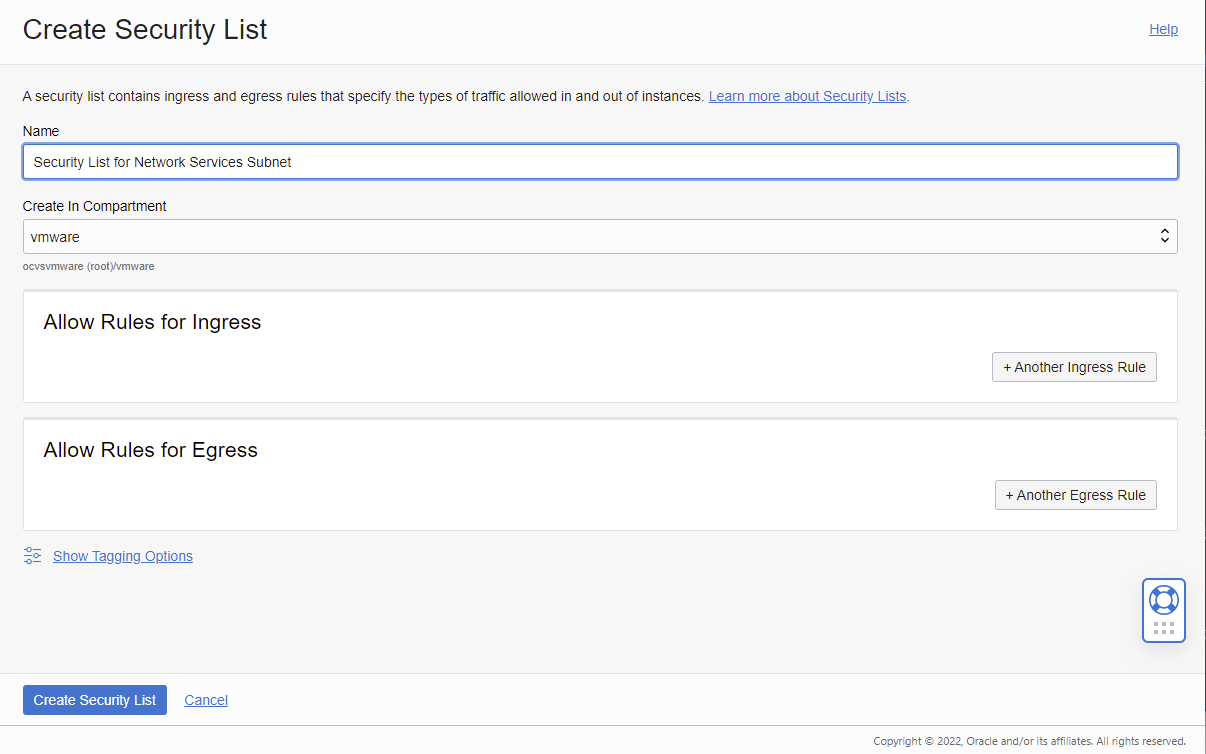This screenshot has width=1206, height=754.
Task: Add another ingress rule
Action: point(1074,367)
